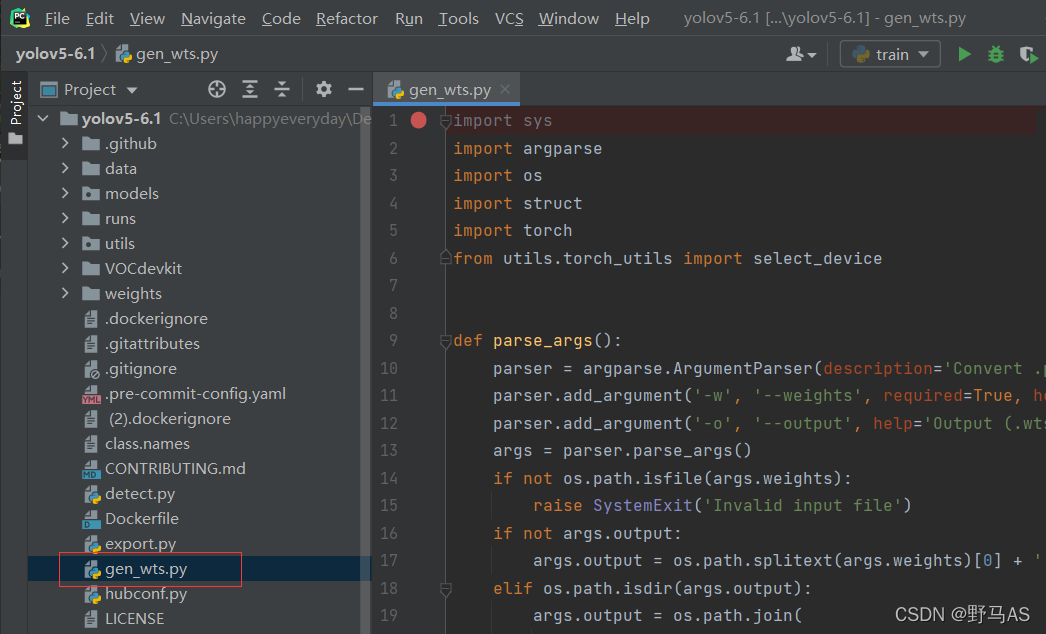Fold the parse_args function at line 9
This screenshot has height=634, width=1046.
446,341
